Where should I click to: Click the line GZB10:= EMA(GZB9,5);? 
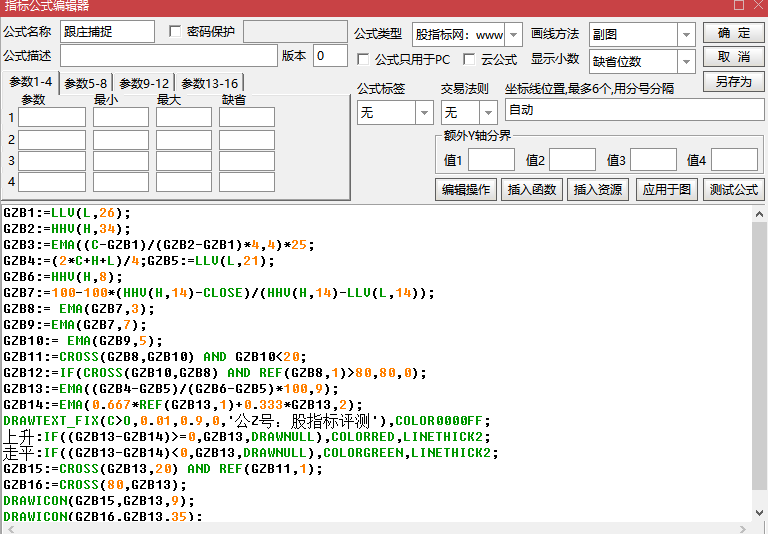(83, 341)
